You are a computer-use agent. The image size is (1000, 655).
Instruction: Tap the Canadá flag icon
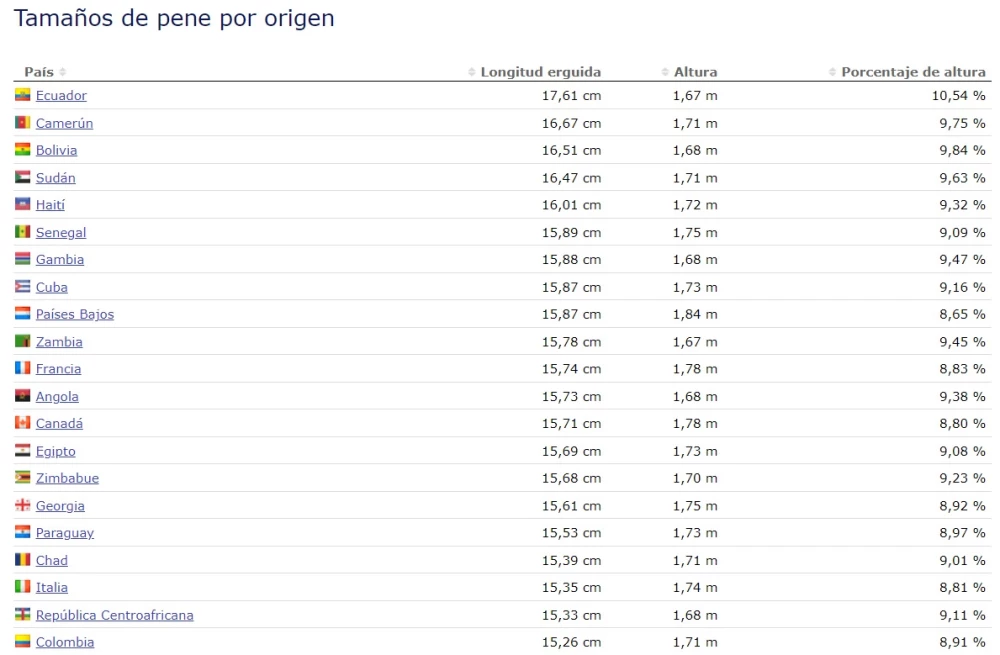22,423
